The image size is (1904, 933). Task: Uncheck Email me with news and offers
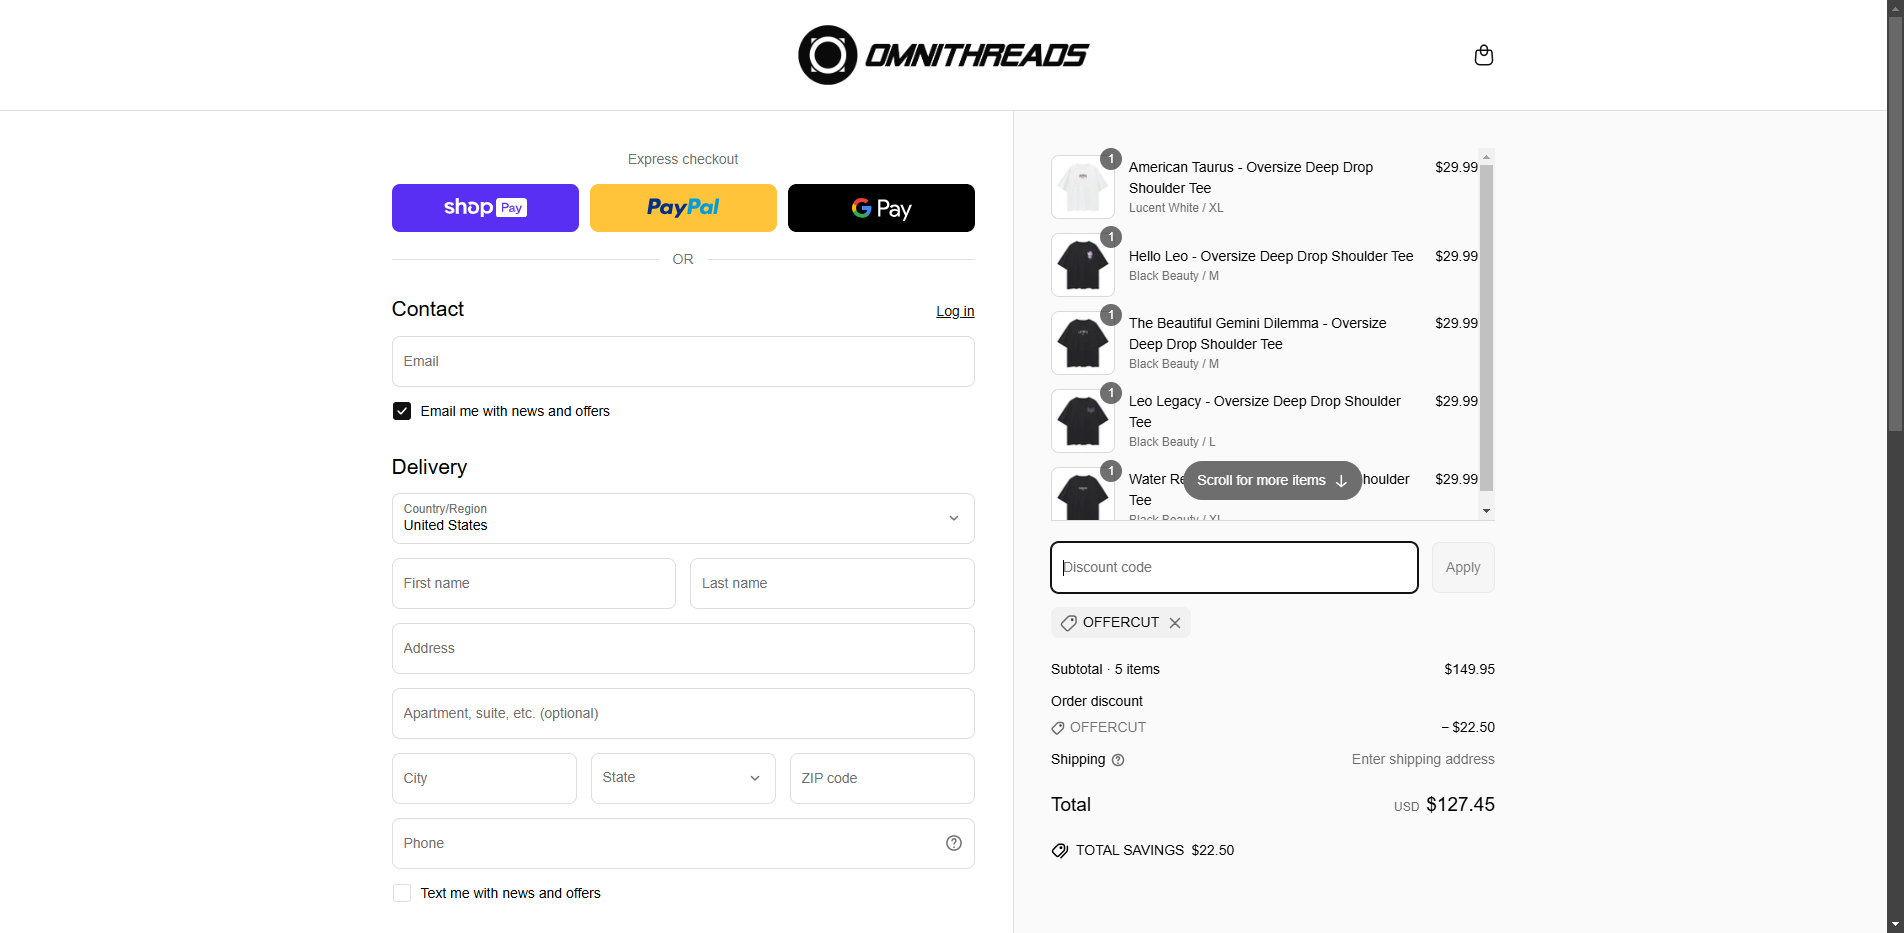click(x=402, y=411)
